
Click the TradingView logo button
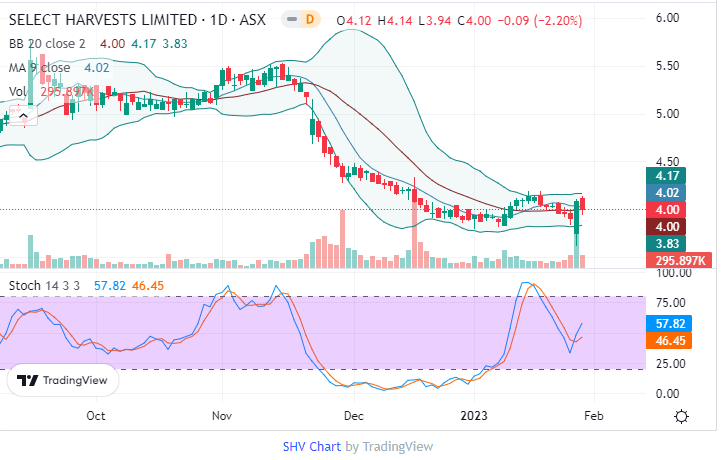64,381
